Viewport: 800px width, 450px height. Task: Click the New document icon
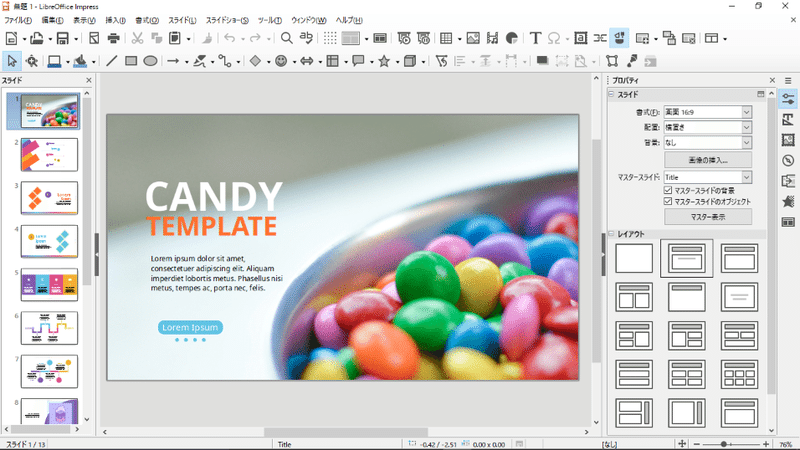click(x=11, y=38)
